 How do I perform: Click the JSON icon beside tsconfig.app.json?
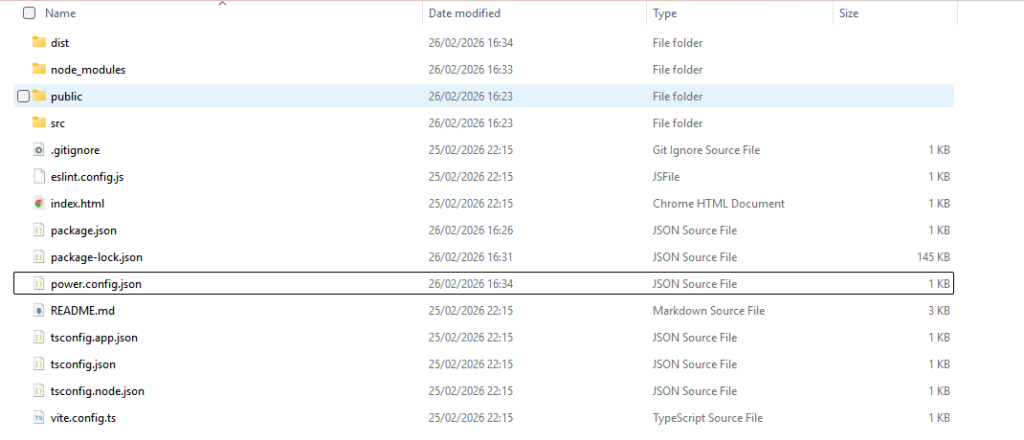tap(39, 338)
